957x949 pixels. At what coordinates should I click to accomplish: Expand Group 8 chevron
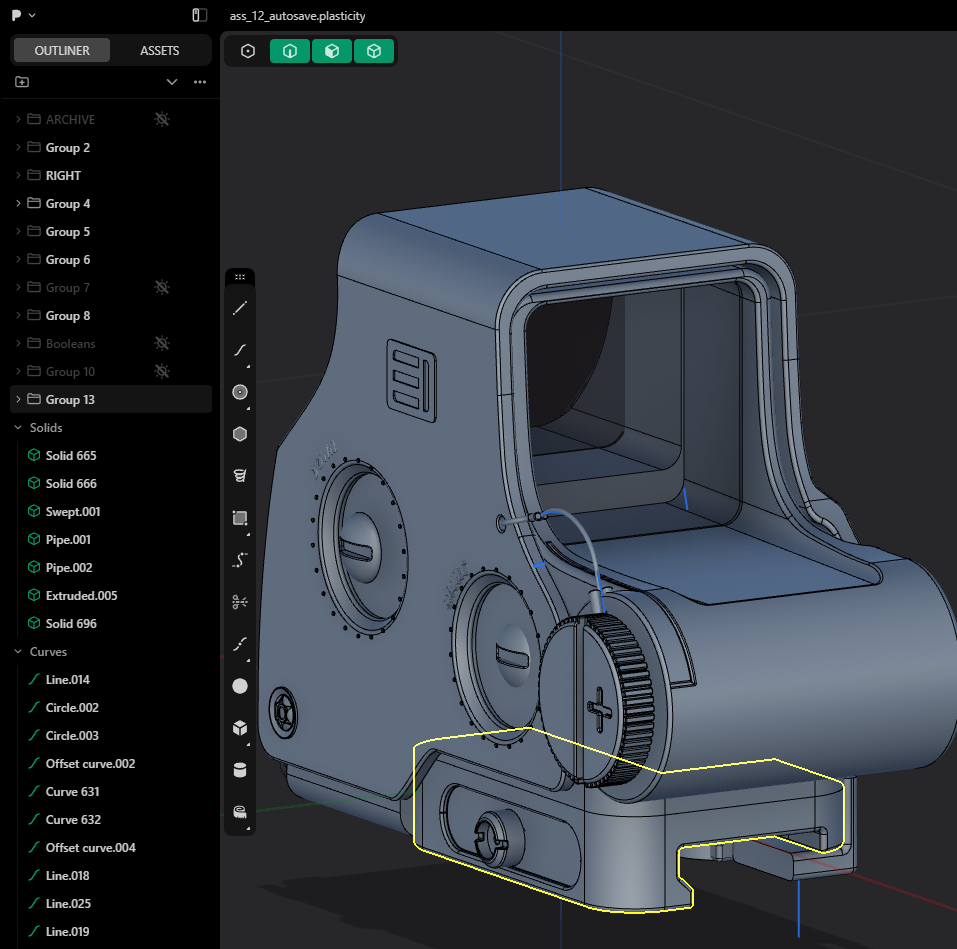click(18, 316)
